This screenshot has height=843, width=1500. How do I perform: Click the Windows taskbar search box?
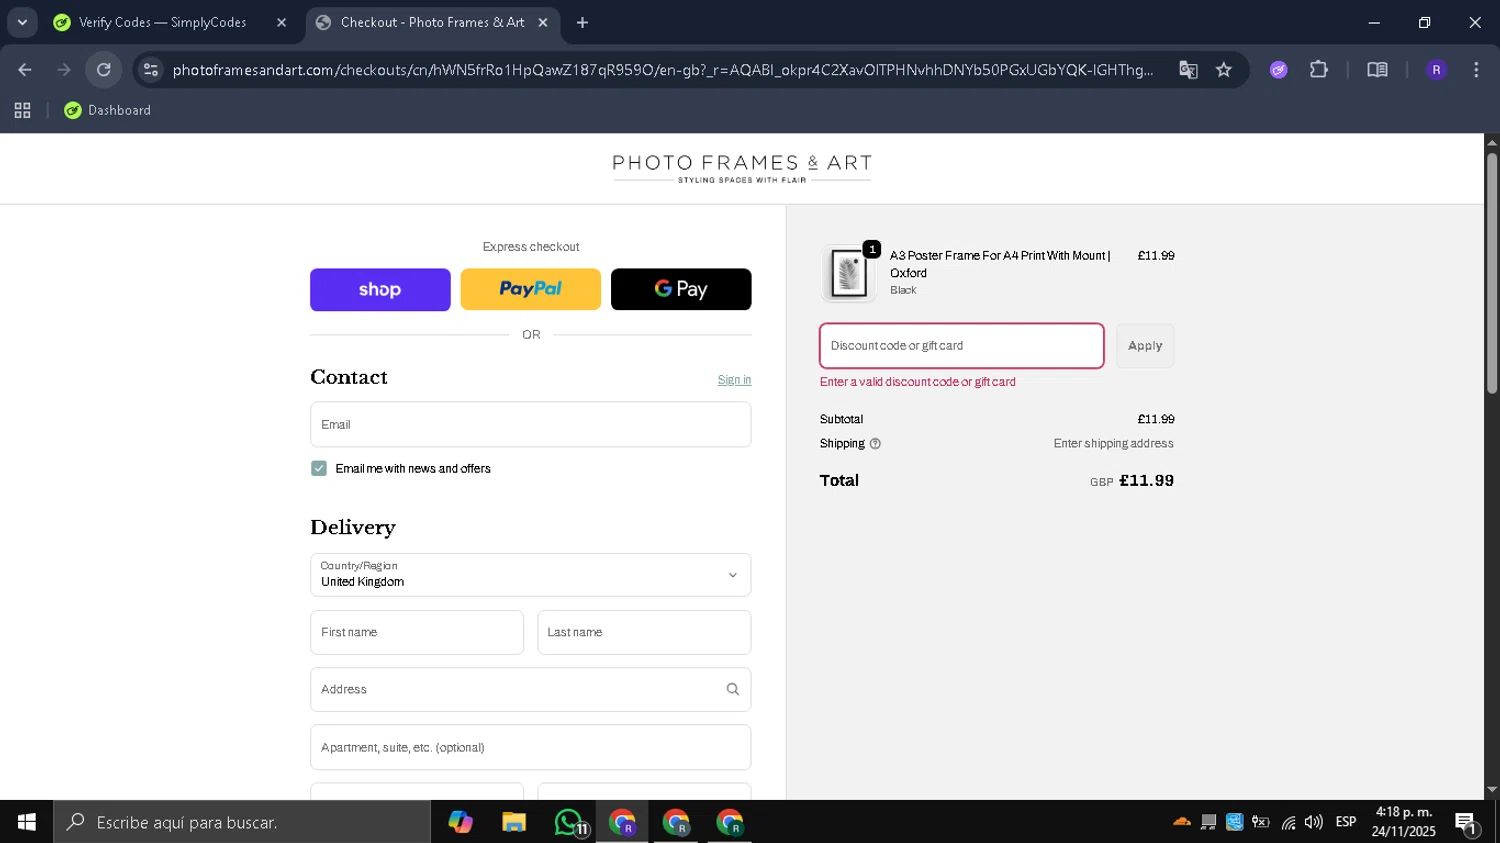242,822
